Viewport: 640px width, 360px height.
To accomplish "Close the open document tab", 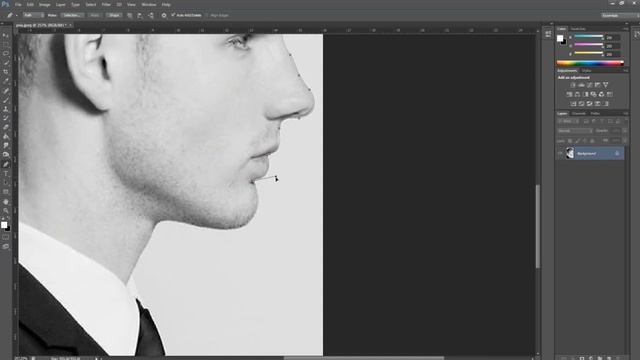I will [x=70, y=25].
